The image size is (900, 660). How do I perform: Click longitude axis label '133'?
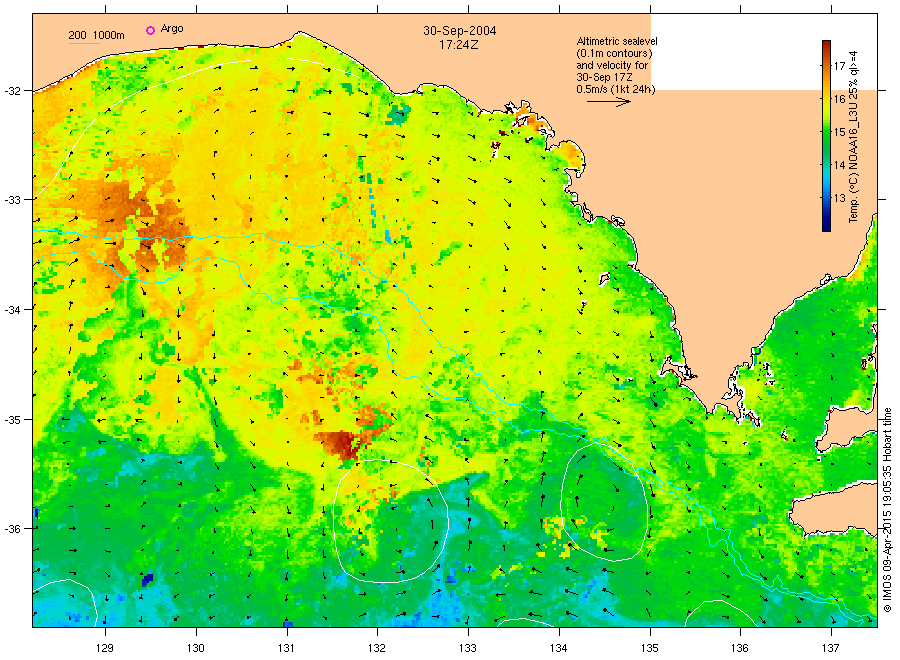468,648
